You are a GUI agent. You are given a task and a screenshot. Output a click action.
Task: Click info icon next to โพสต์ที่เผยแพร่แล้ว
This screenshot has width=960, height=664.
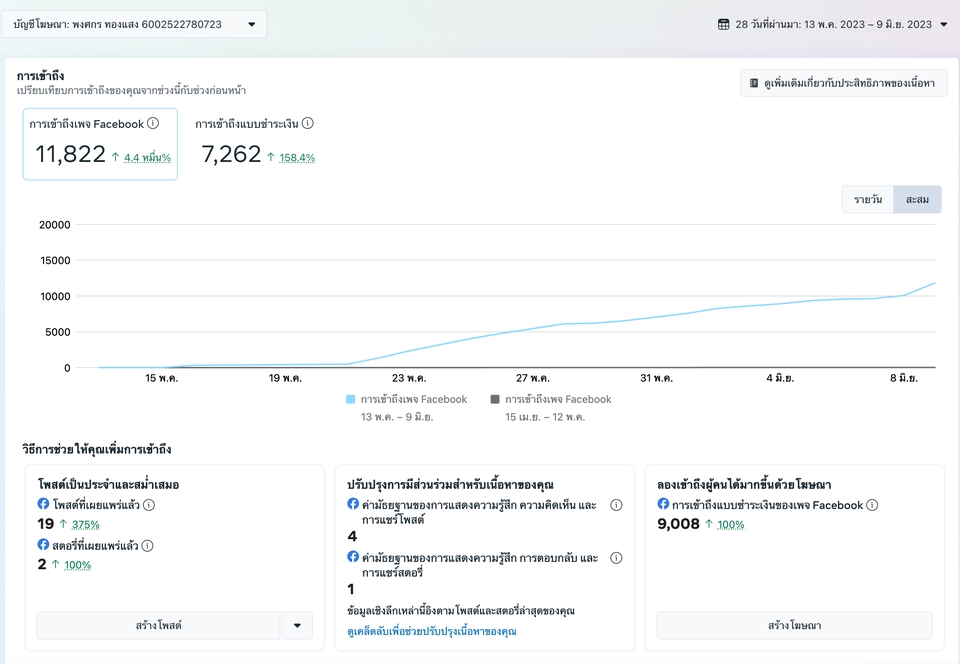[x=149, y=505]
